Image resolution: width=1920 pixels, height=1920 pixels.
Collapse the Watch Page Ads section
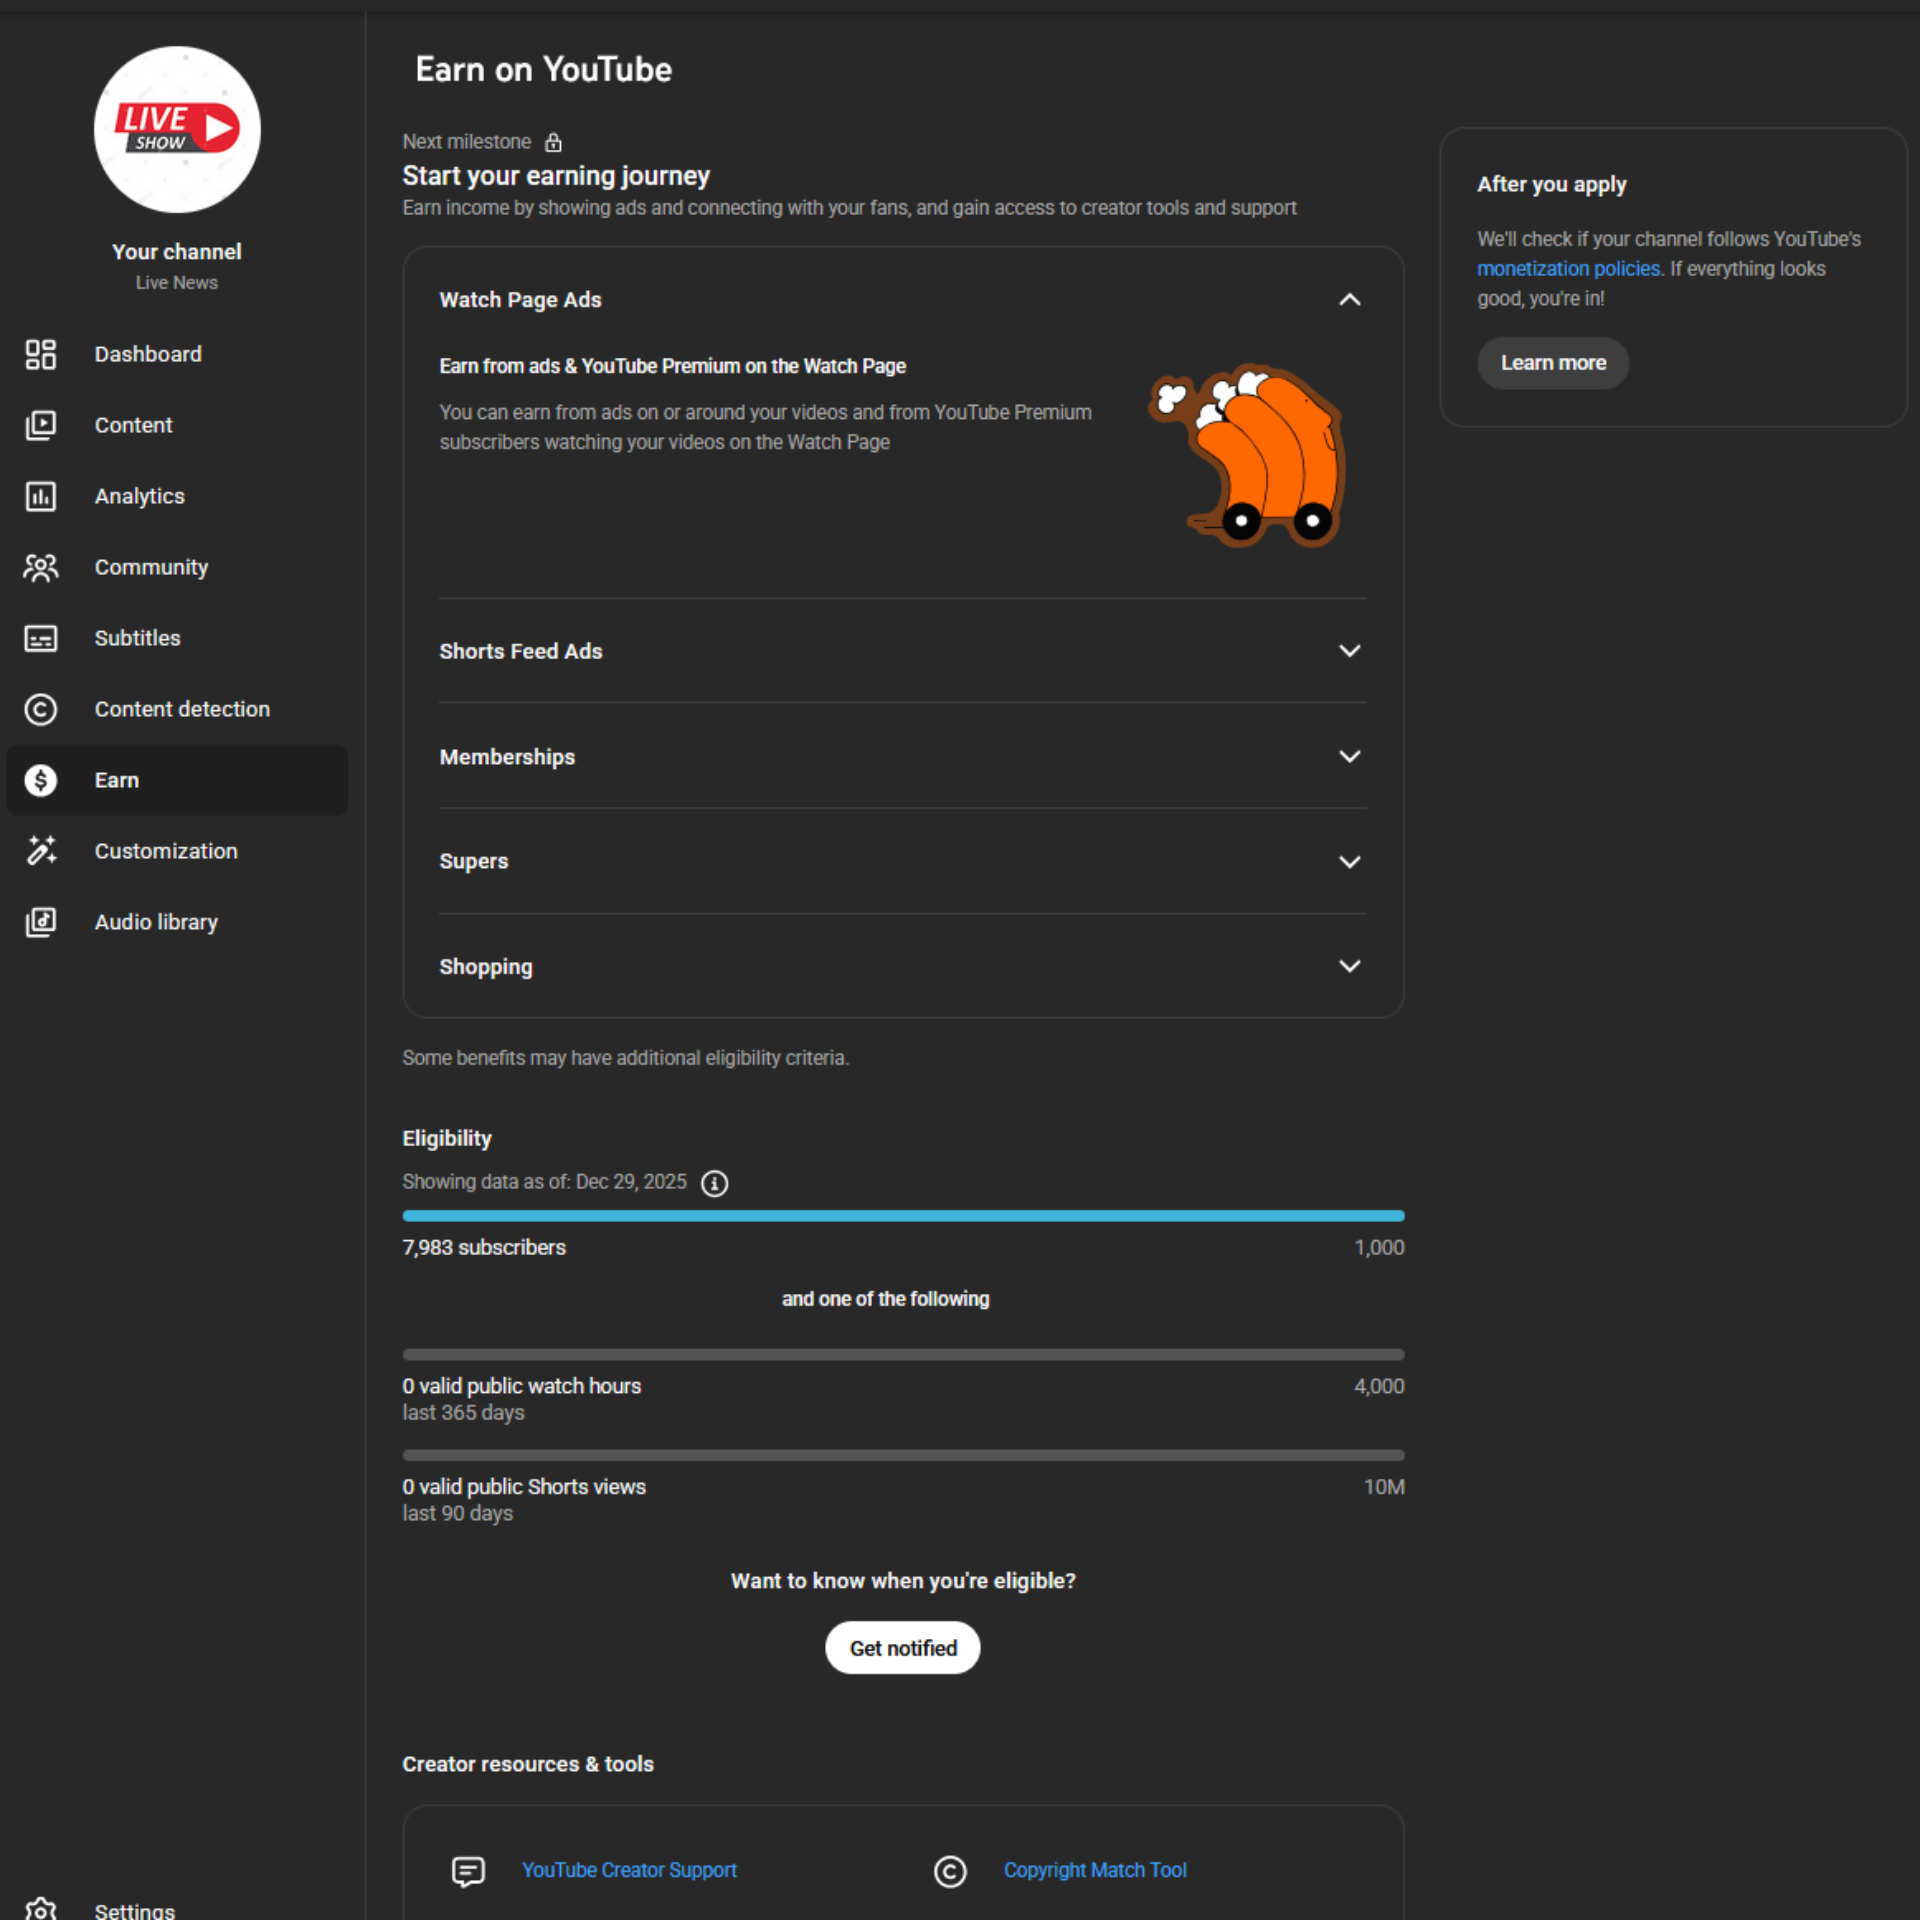[x=1349, y=300]
